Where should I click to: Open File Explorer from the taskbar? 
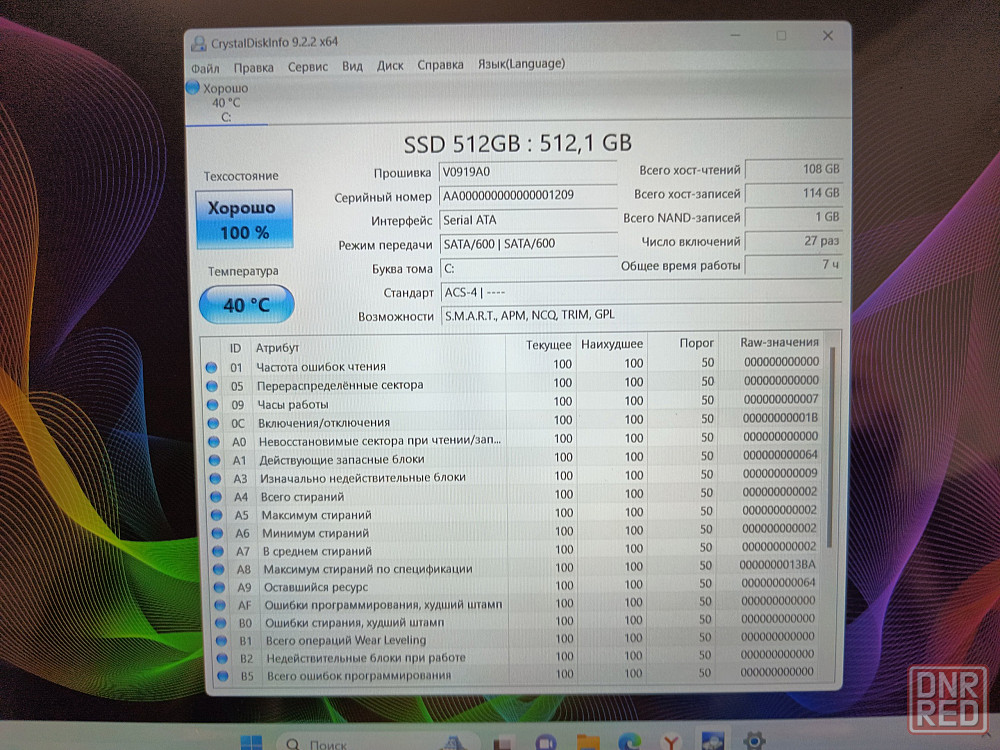(587, 742)
